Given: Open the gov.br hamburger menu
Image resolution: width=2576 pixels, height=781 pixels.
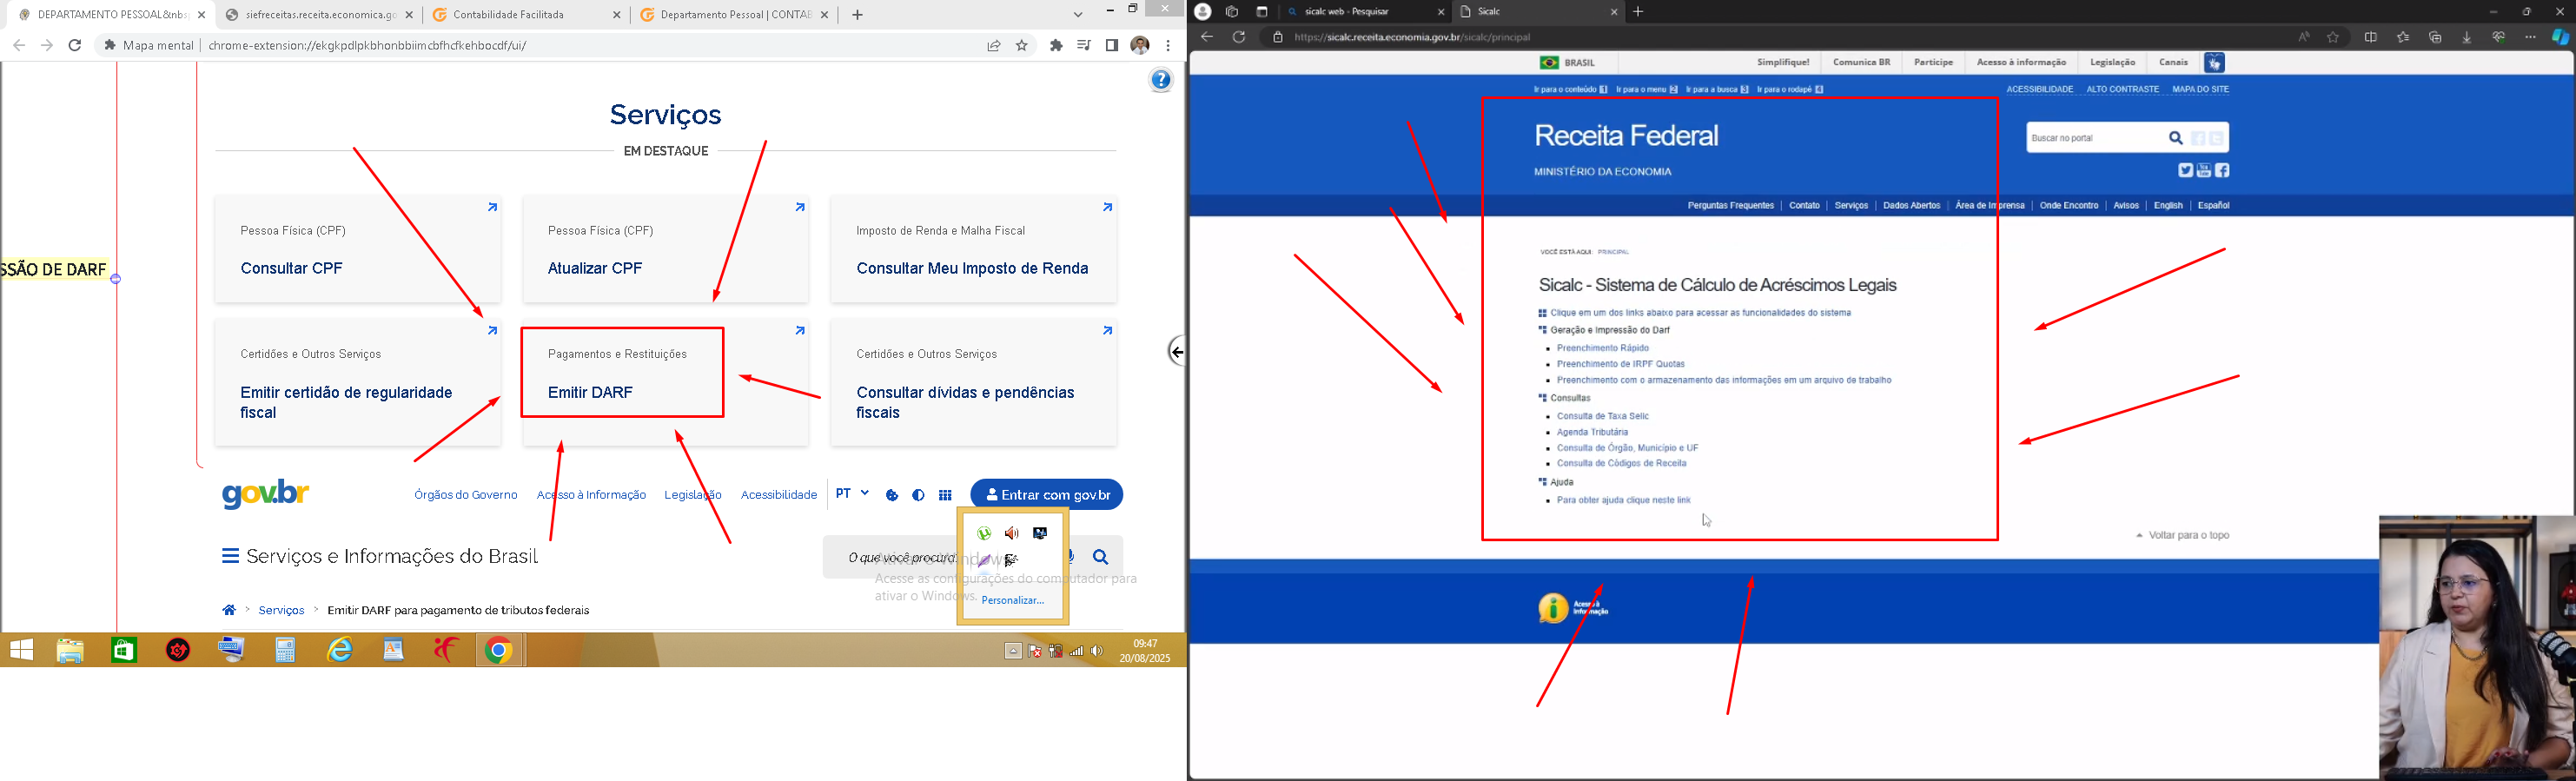Looking at the screenshot, I should click(230, 556).
